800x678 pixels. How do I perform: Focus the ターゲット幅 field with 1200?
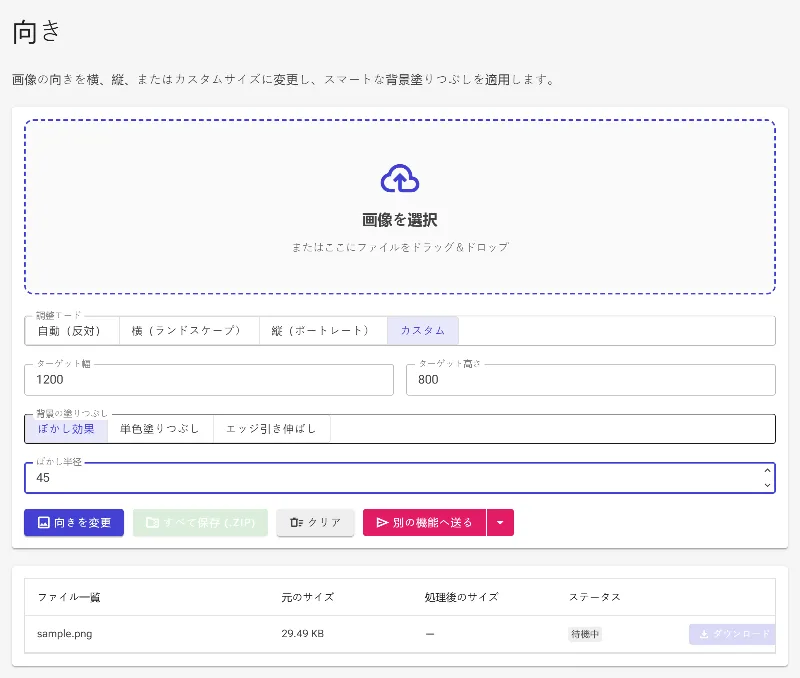209,380
